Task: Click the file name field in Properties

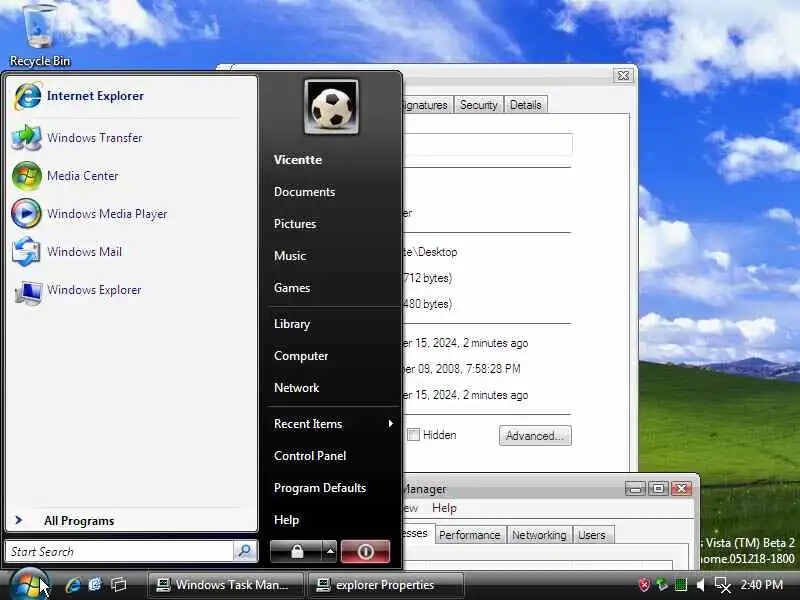Action: click(487, 144)
